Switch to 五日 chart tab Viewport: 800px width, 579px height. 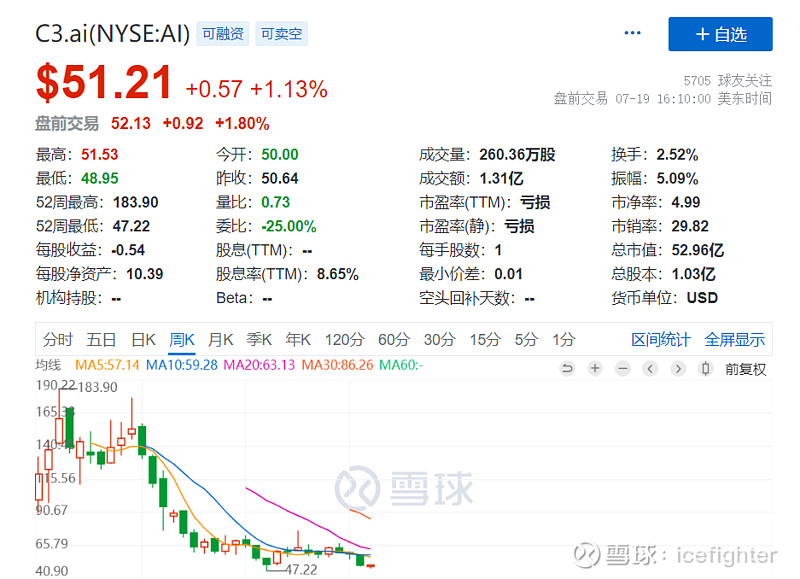pos(101,340)
